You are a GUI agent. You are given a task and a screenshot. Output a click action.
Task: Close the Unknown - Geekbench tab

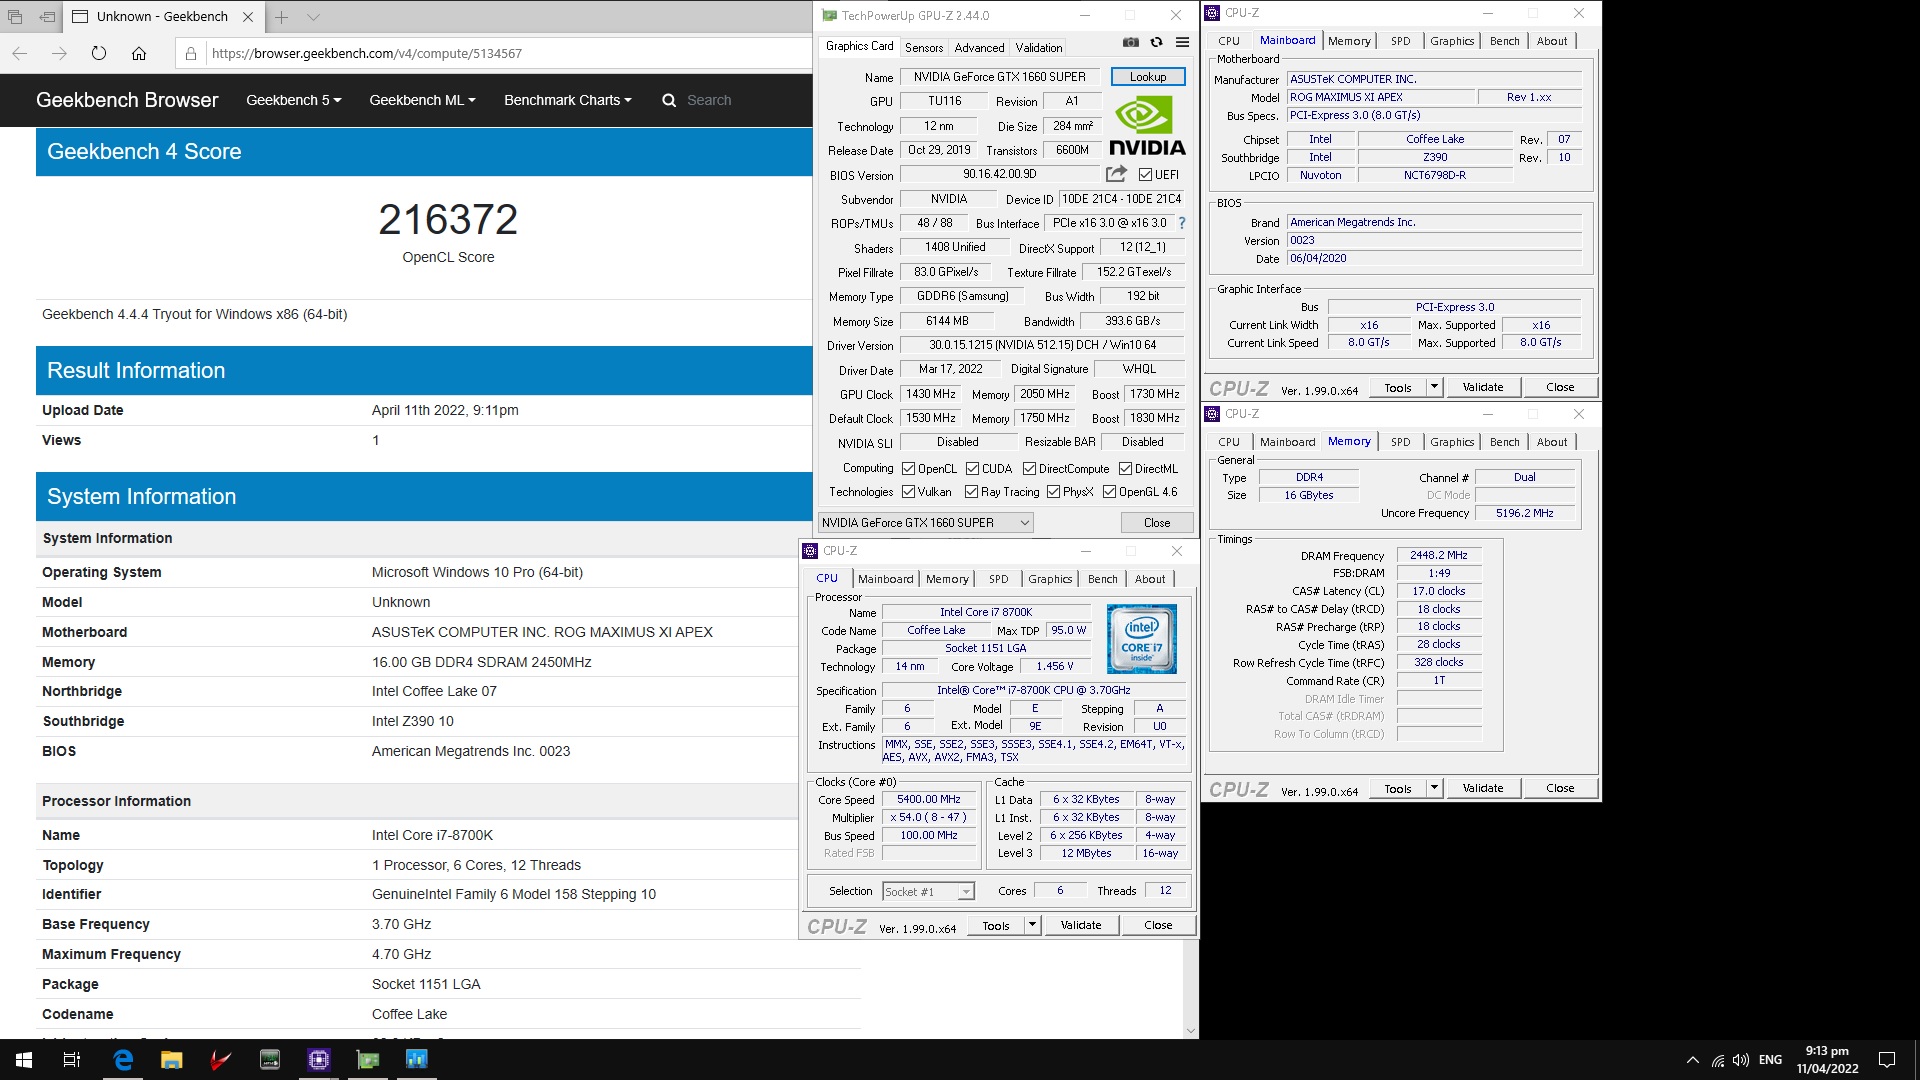click(x=248, y=17)
